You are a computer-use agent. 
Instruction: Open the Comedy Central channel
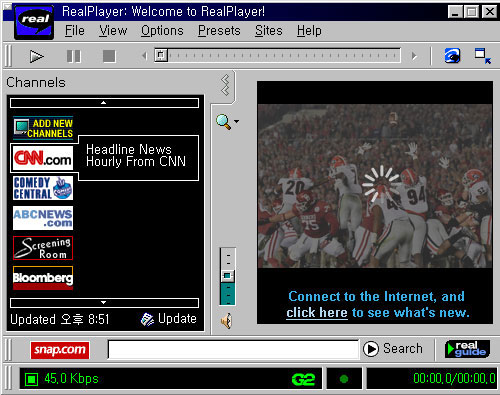tap(43, 188)
